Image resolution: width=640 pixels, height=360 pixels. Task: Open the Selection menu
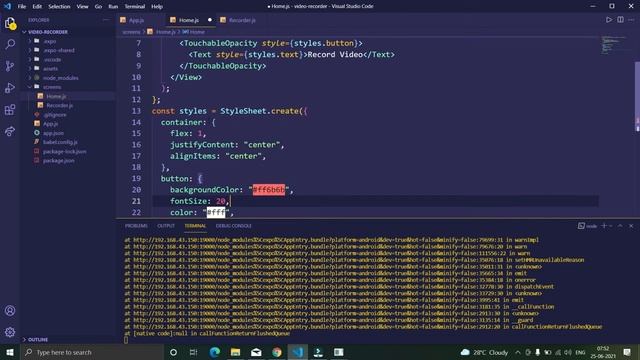coord(59,6)
